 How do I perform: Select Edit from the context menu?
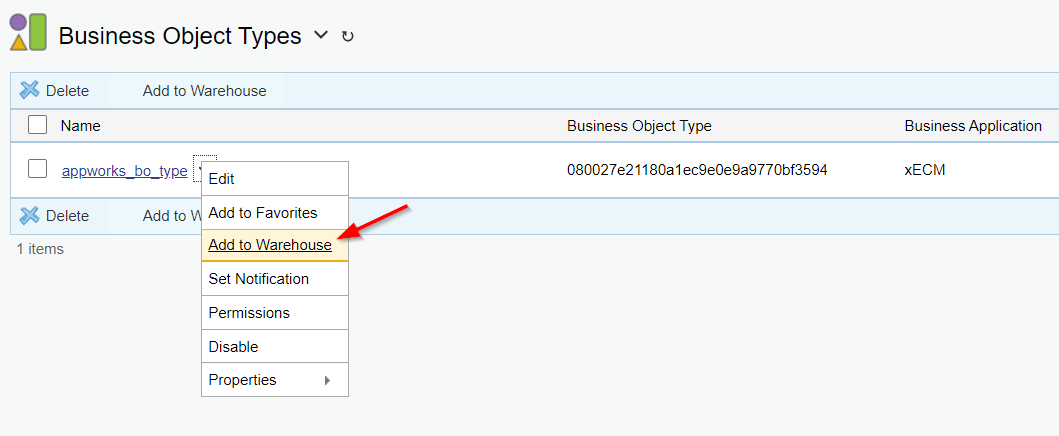coord(222,179)
